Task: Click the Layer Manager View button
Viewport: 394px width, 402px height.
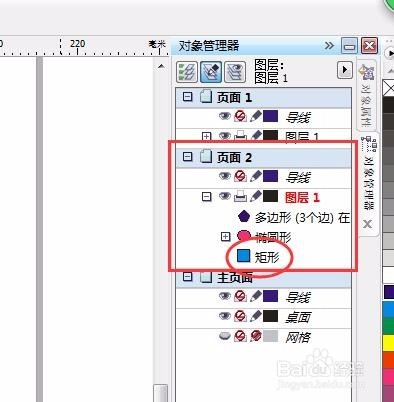Action: (x=235, y=72)
